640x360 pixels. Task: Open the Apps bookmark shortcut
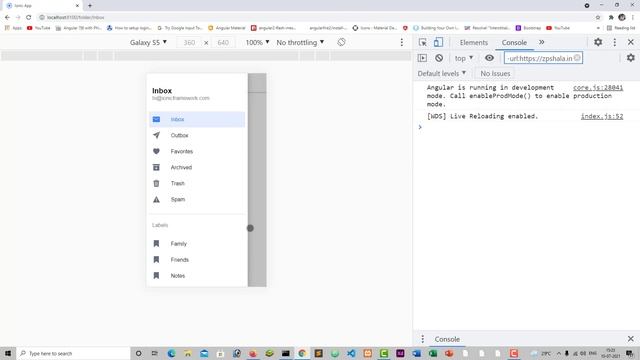coord(13,28)
